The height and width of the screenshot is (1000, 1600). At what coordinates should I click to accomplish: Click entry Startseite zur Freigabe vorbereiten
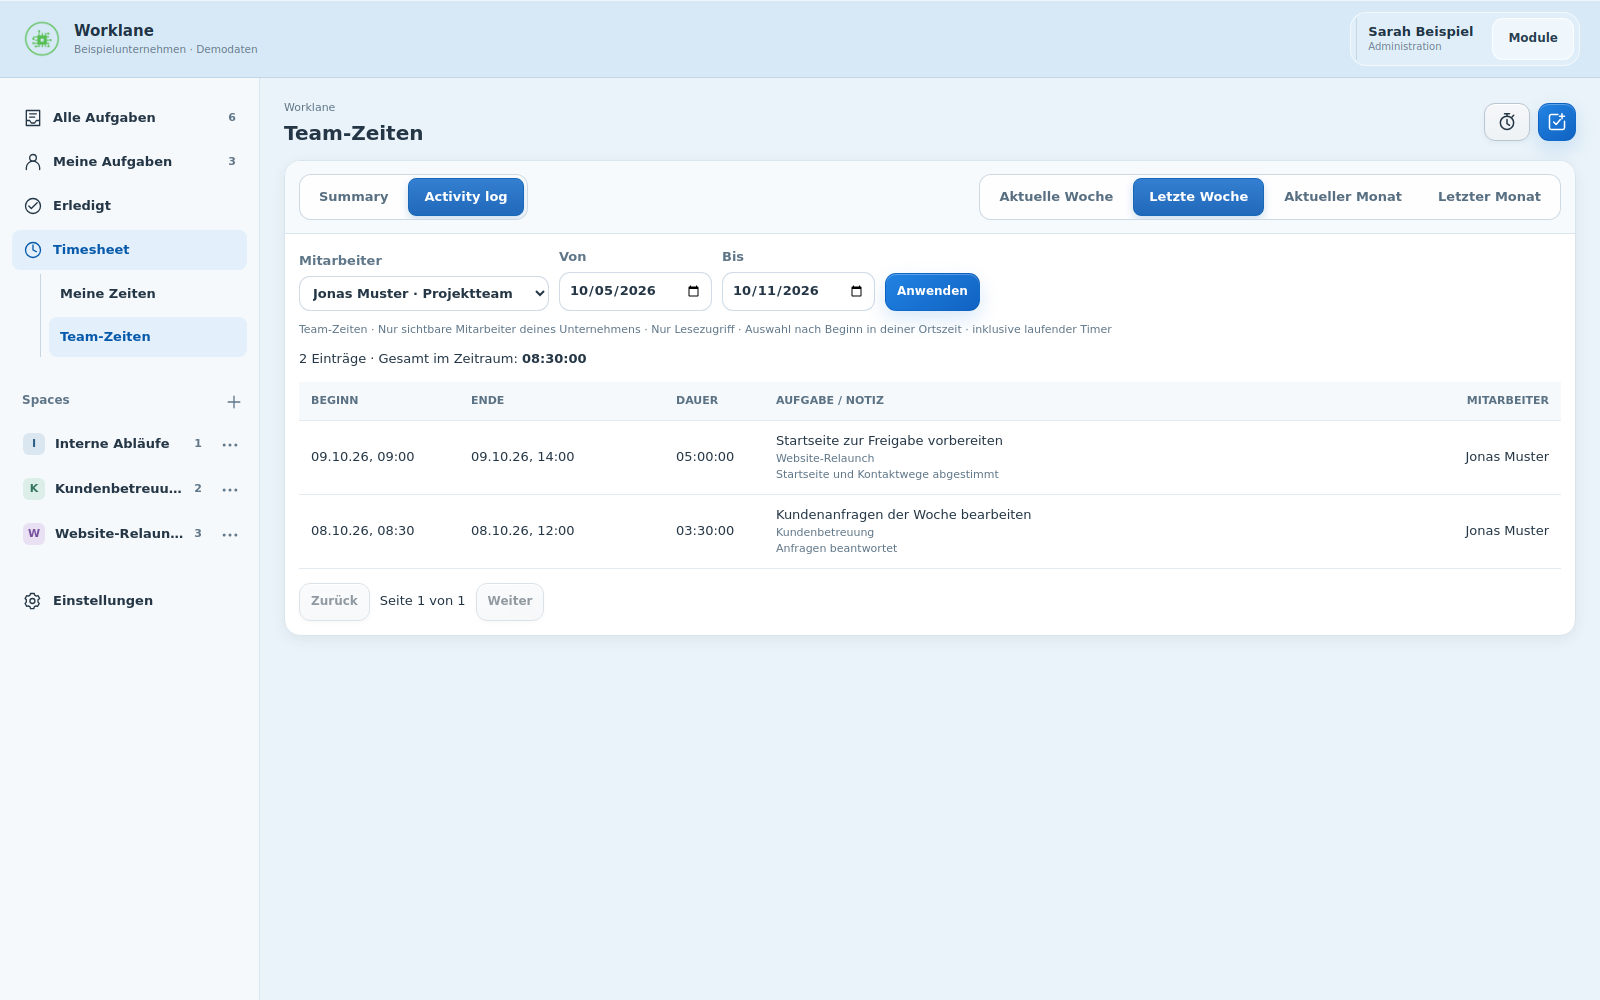(889, 441)
